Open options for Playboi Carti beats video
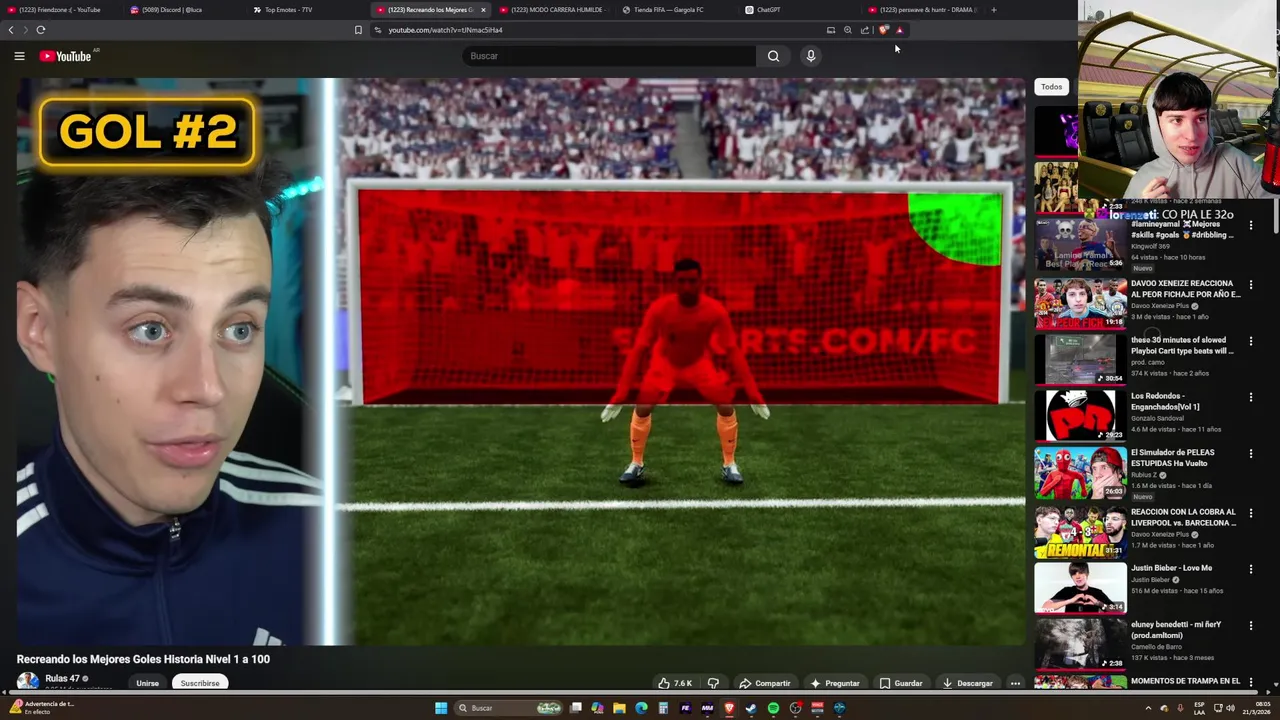This screenshot has width=1280, height=720. [1250, 341]
